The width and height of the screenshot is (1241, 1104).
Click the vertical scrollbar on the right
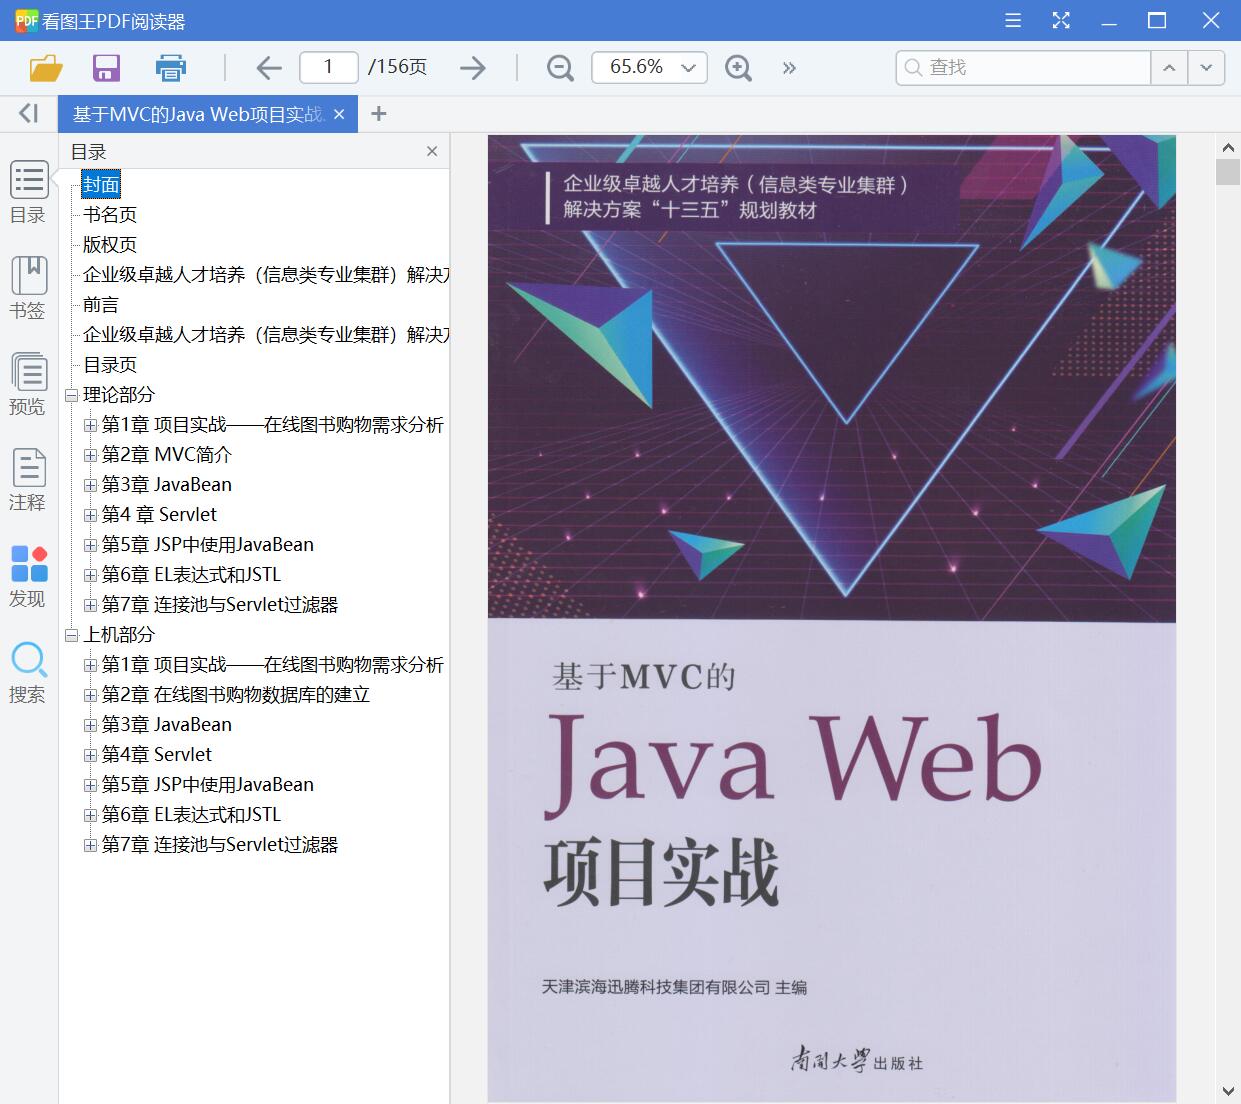pos(1227,172)
